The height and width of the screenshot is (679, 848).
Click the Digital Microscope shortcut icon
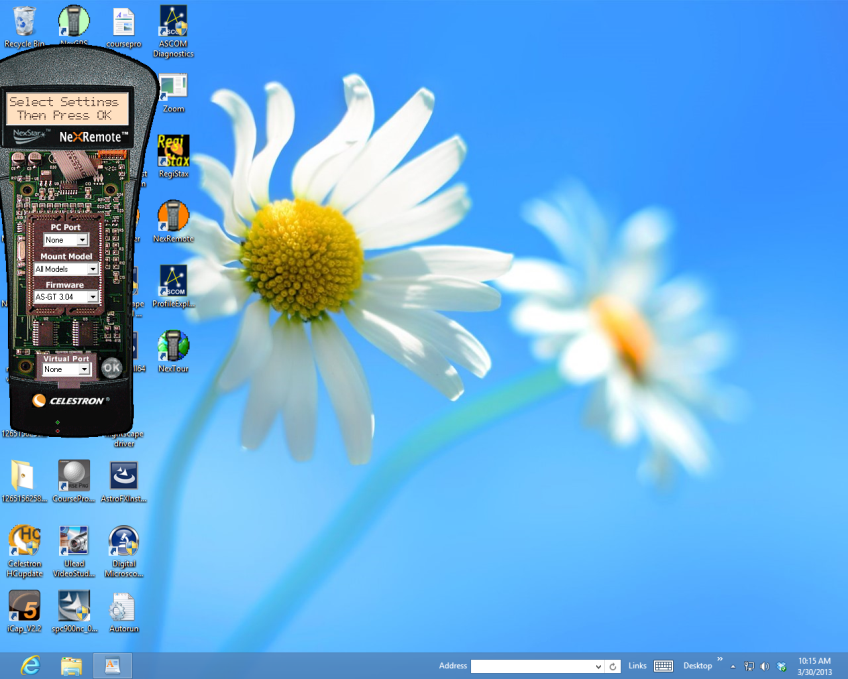pos(124,551)
